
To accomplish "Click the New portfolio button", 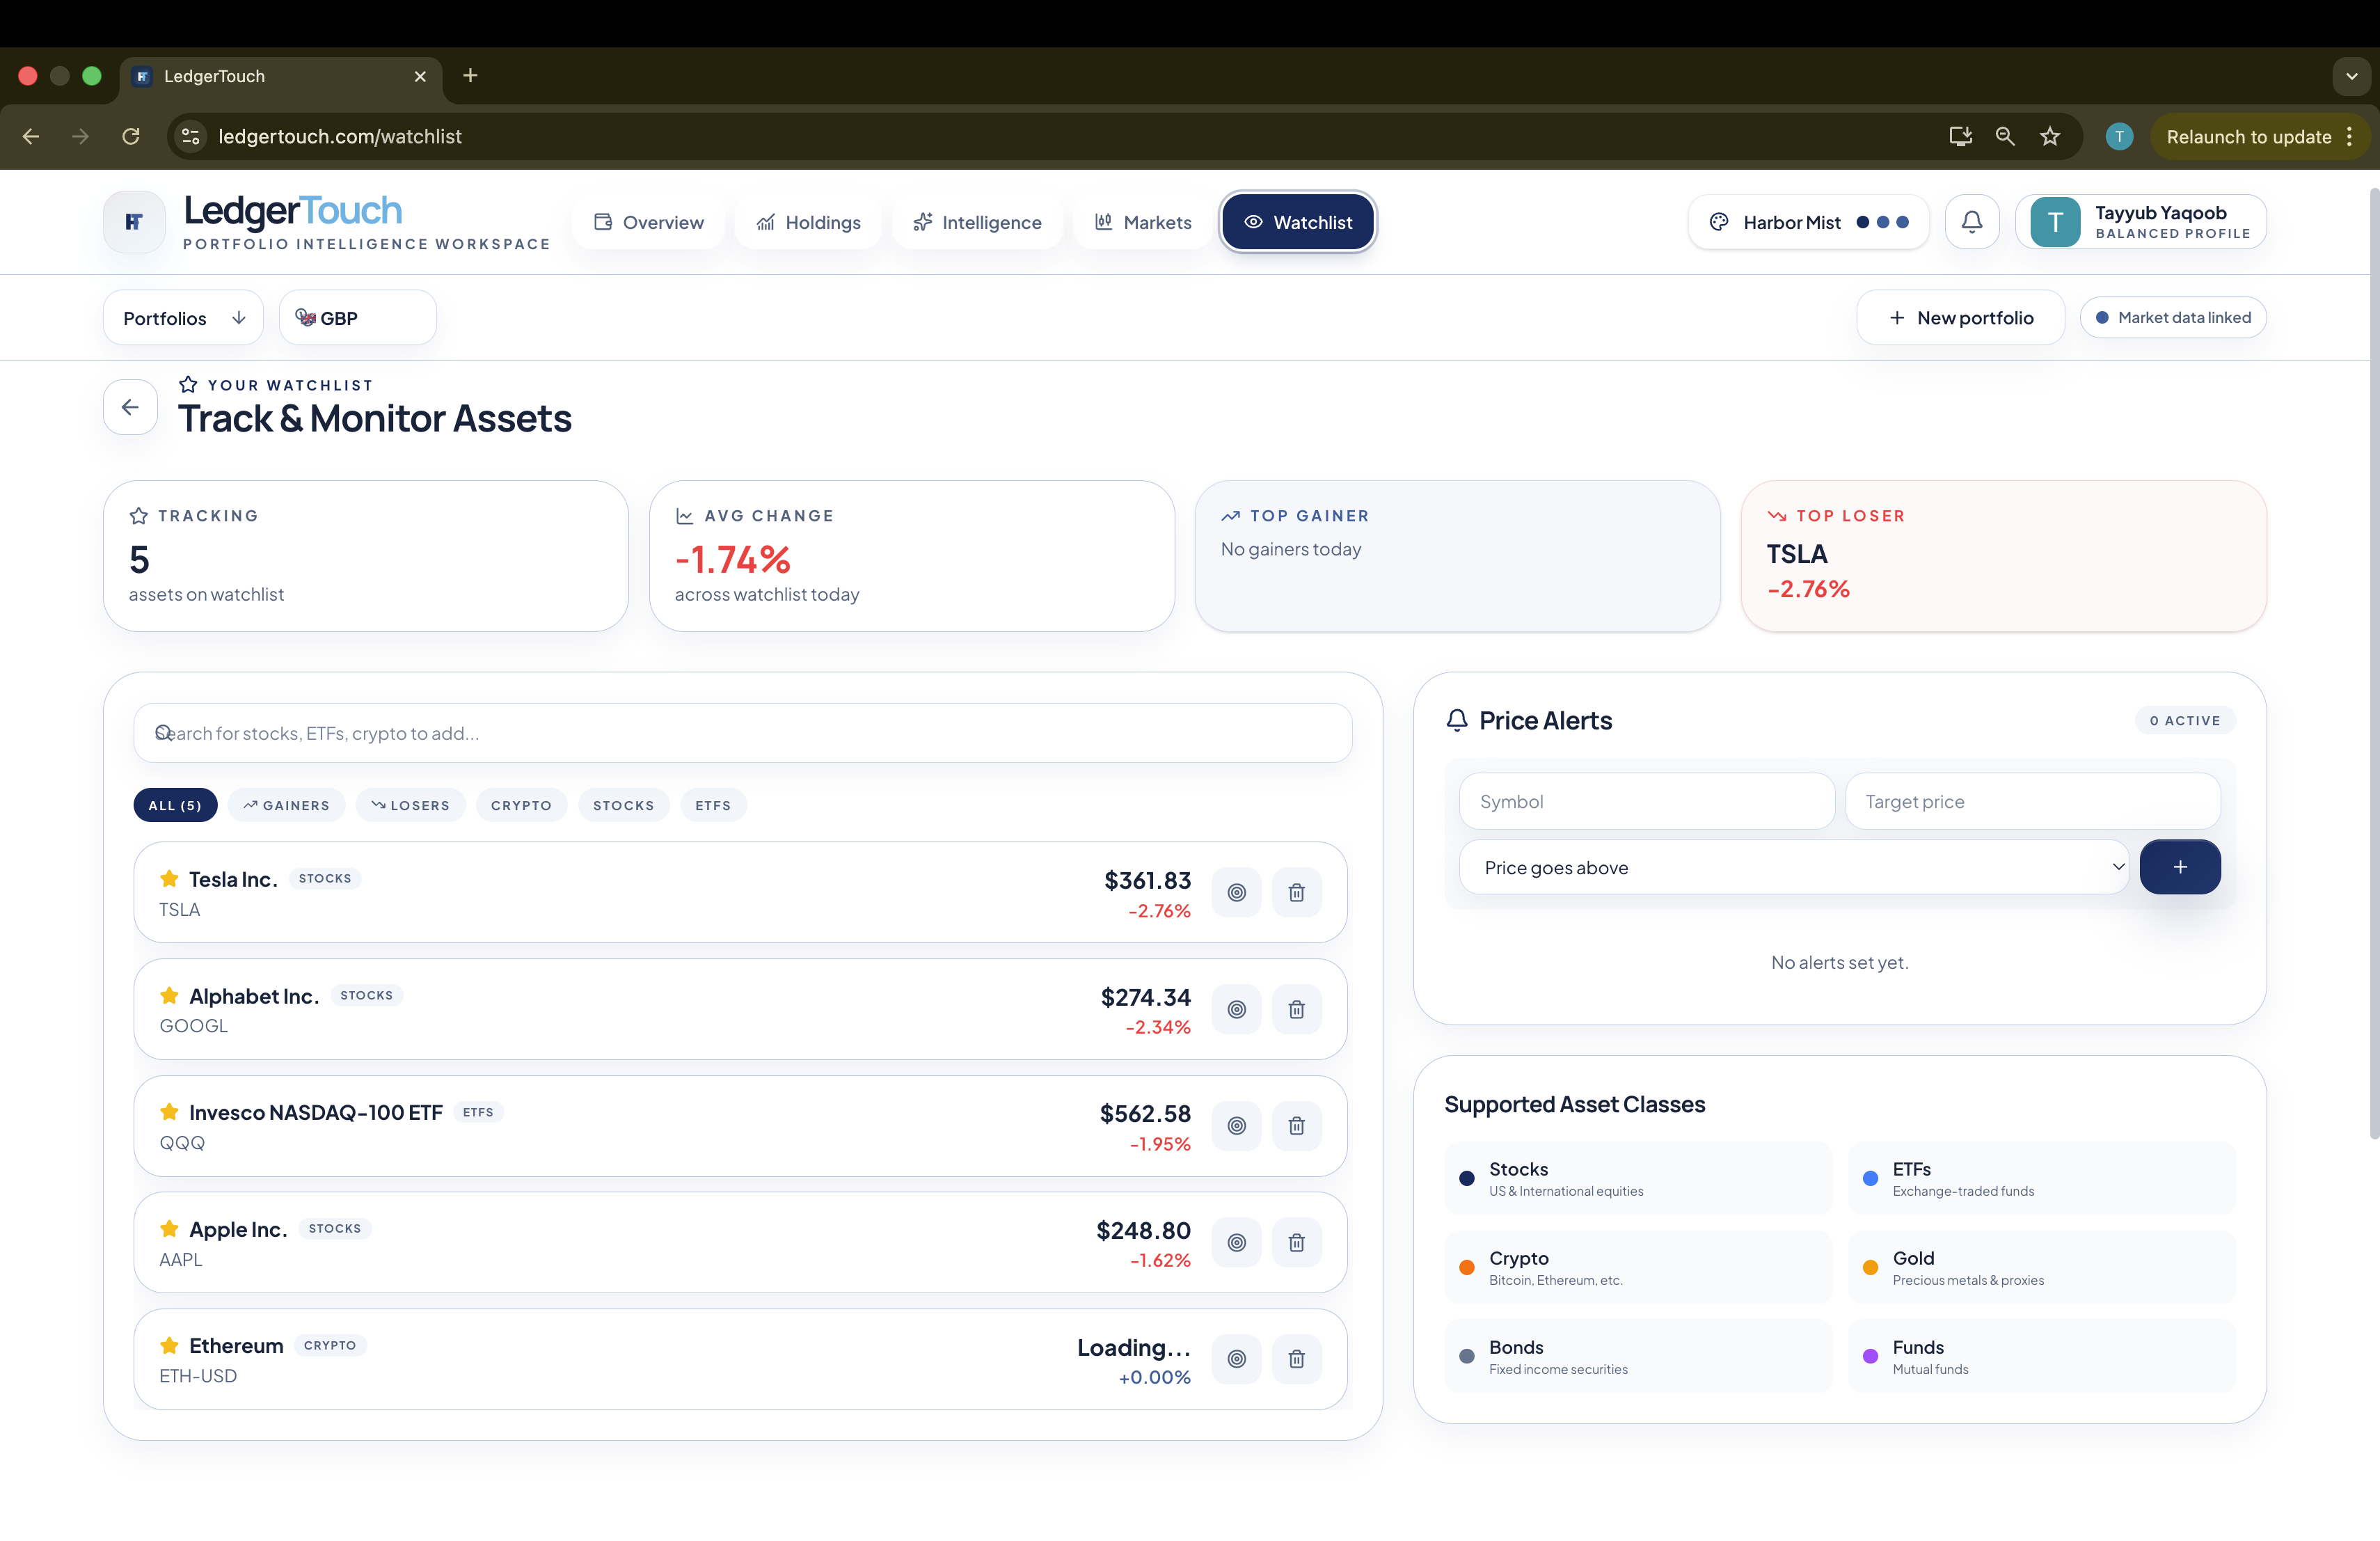I will coord(1960,318).
